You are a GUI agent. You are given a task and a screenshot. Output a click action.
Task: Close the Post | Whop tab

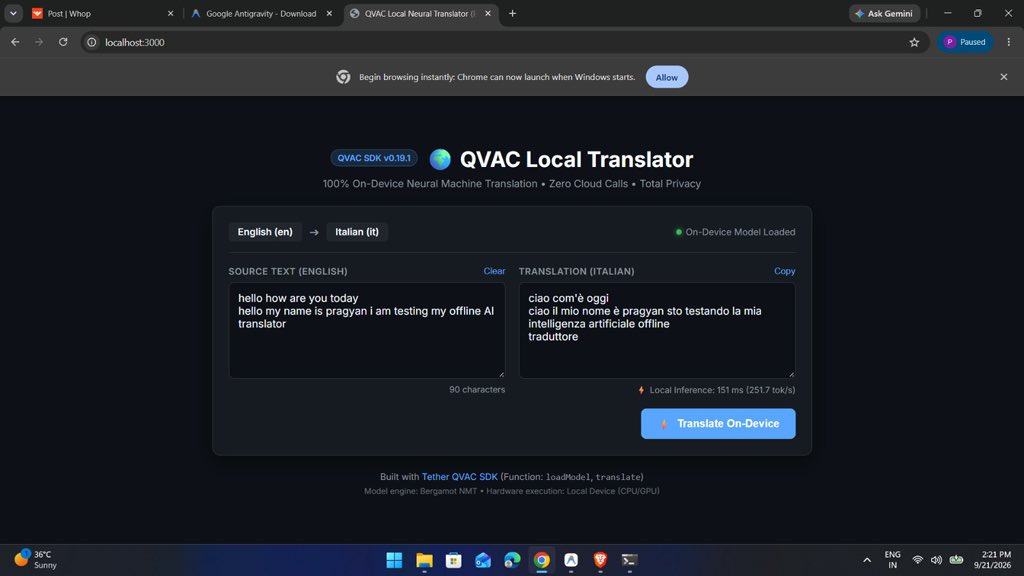170,13
